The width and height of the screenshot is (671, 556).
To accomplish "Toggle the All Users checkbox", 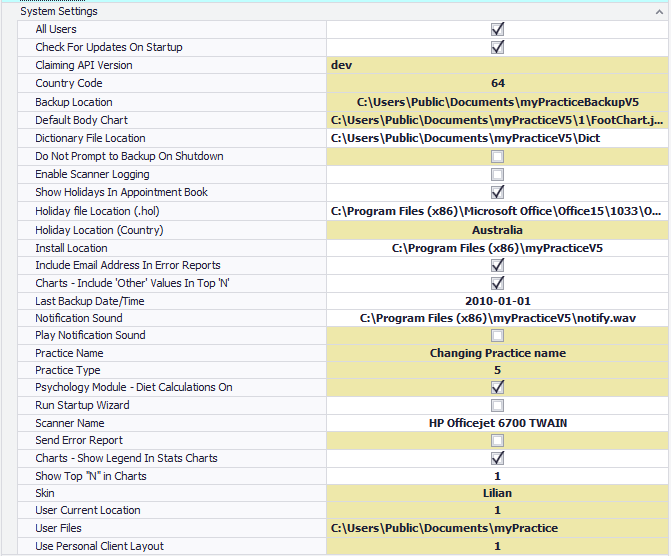I will pyautogui.click(x=497, y=29).
